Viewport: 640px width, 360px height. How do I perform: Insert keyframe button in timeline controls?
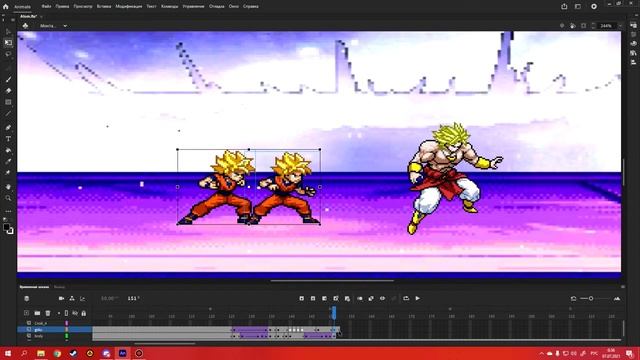(x=302, y=298)
